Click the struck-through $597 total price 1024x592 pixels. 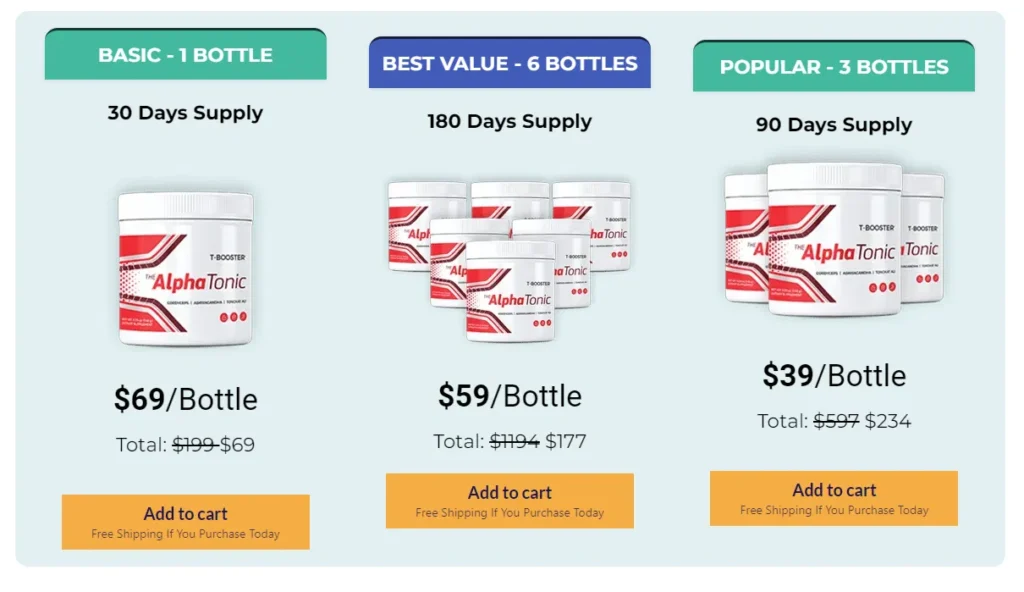[x=836, y=421]
